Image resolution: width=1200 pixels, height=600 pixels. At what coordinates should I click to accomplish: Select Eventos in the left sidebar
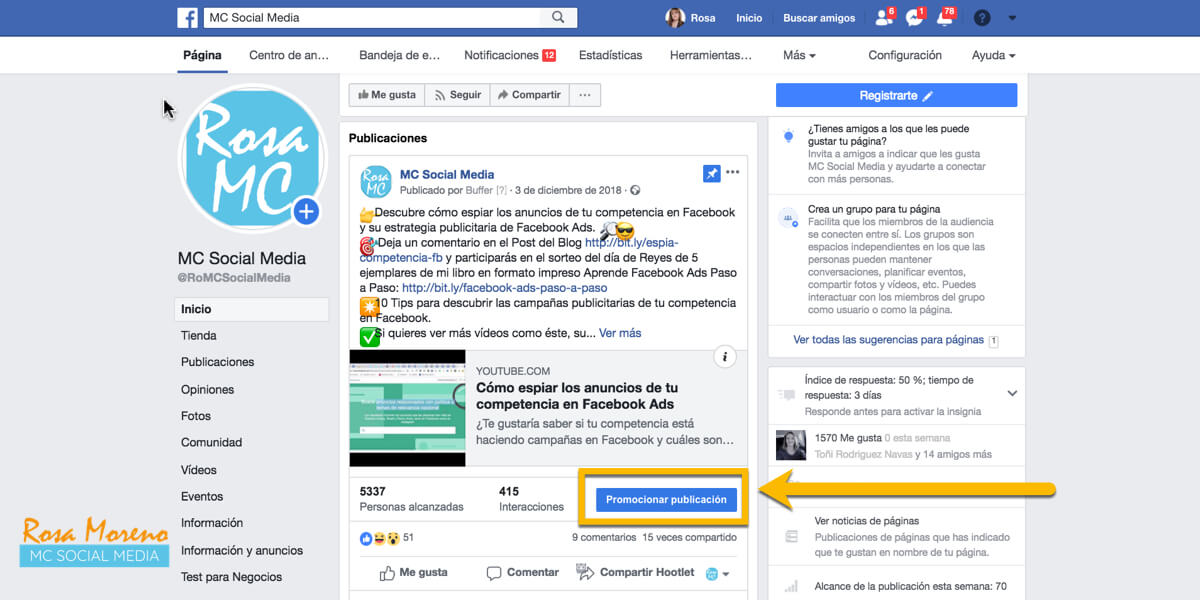point(202,496)
